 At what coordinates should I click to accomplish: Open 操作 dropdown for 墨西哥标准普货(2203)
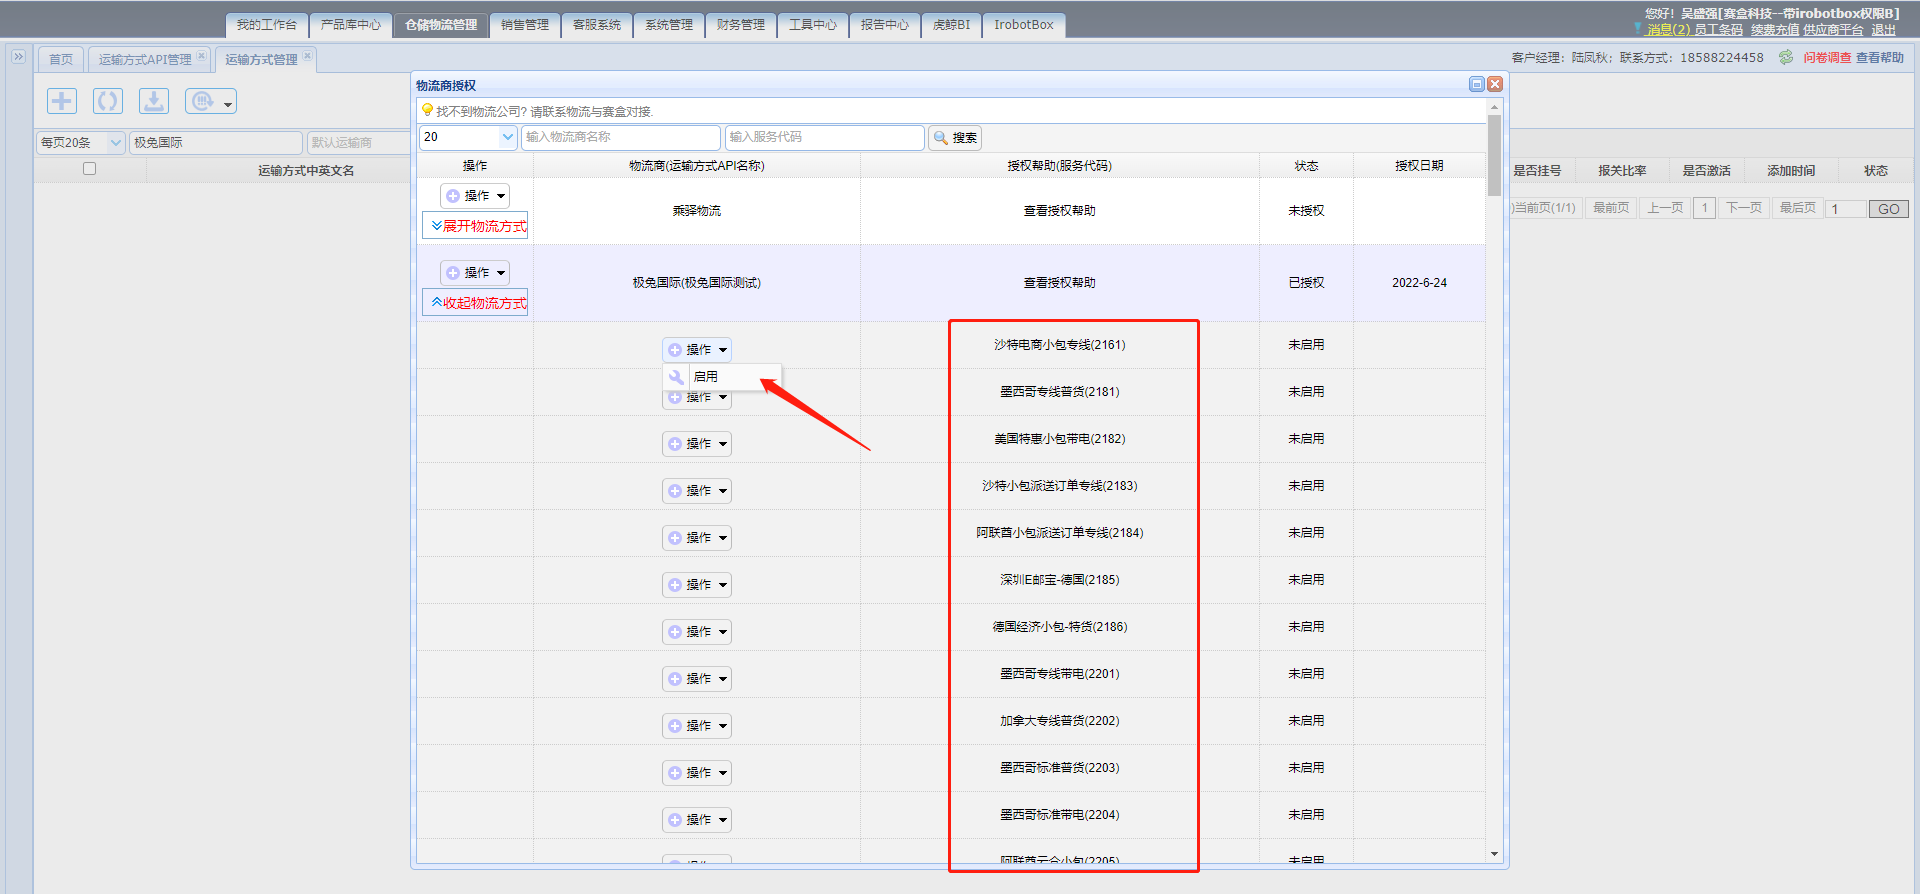pyautogui.click(x=697, y=773)
